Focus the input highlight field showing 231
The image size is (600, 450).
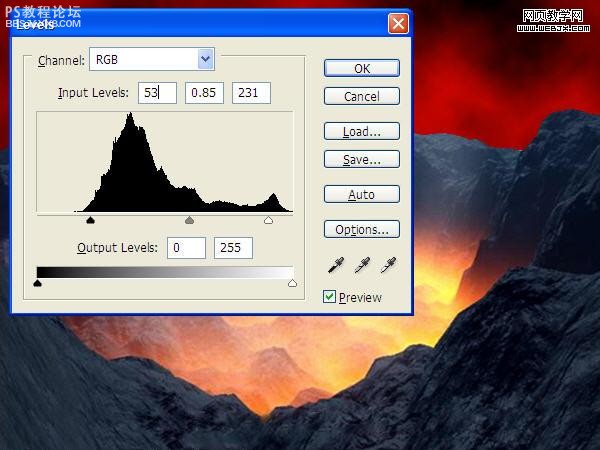[251, 93]
